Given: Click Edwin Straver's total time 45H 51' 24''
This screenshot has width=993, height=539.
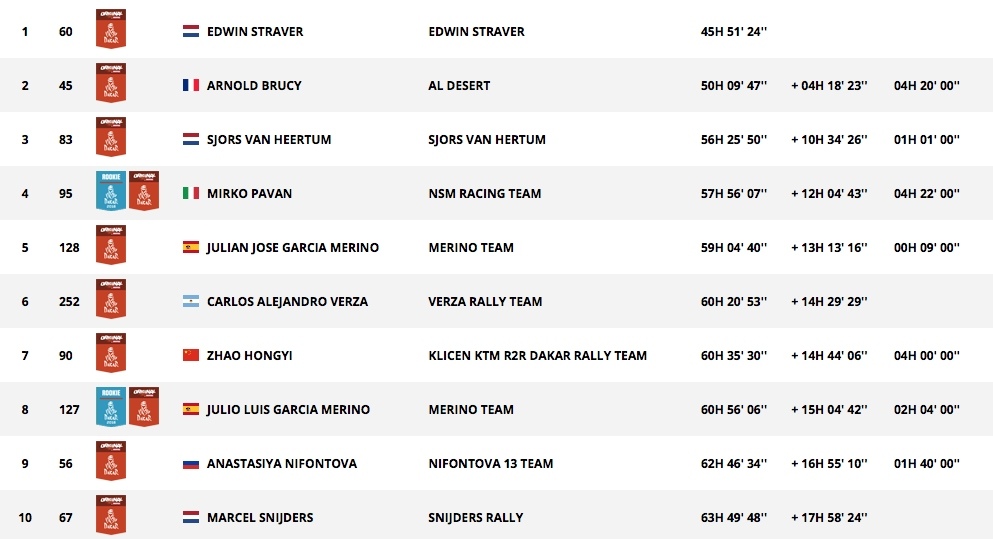Looking at the screenshot, I should click(734, 32).
